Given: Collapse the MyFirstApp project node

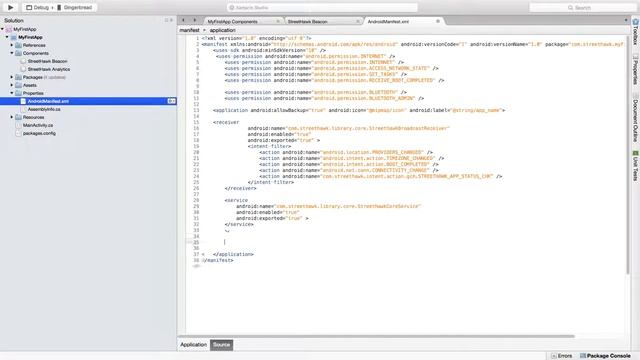Looking at the screenshot, I should tap(7, 37).
